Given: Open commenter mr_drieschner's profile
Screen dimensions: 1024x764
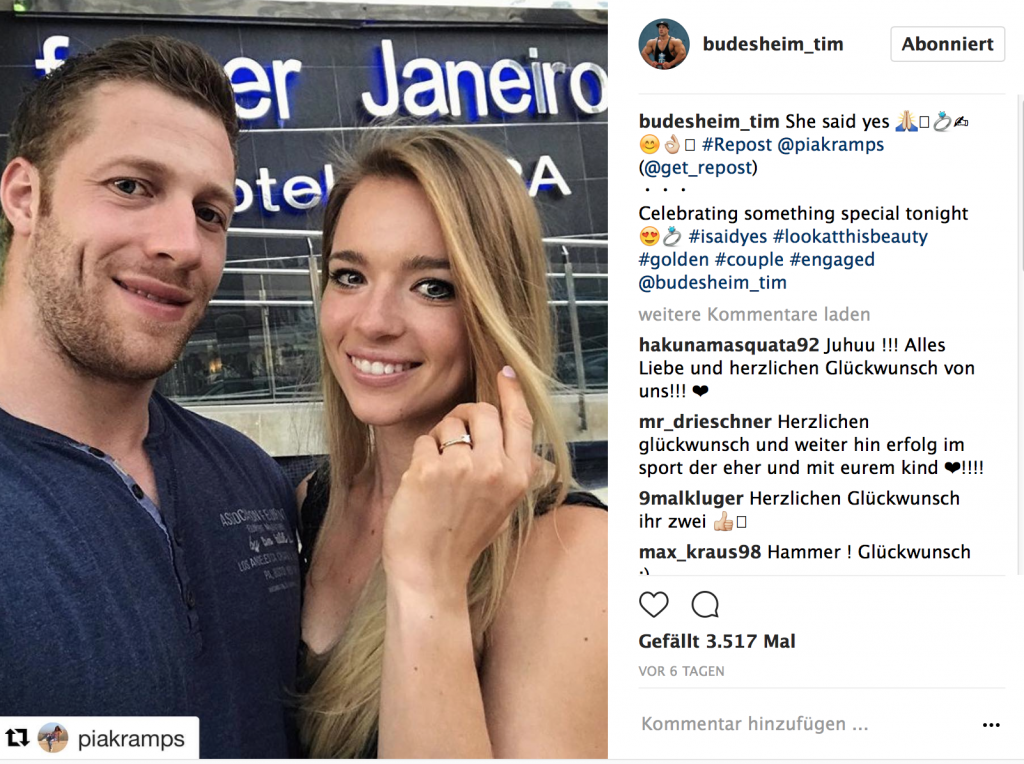Looking at the screenshot, I should (705, 422).
